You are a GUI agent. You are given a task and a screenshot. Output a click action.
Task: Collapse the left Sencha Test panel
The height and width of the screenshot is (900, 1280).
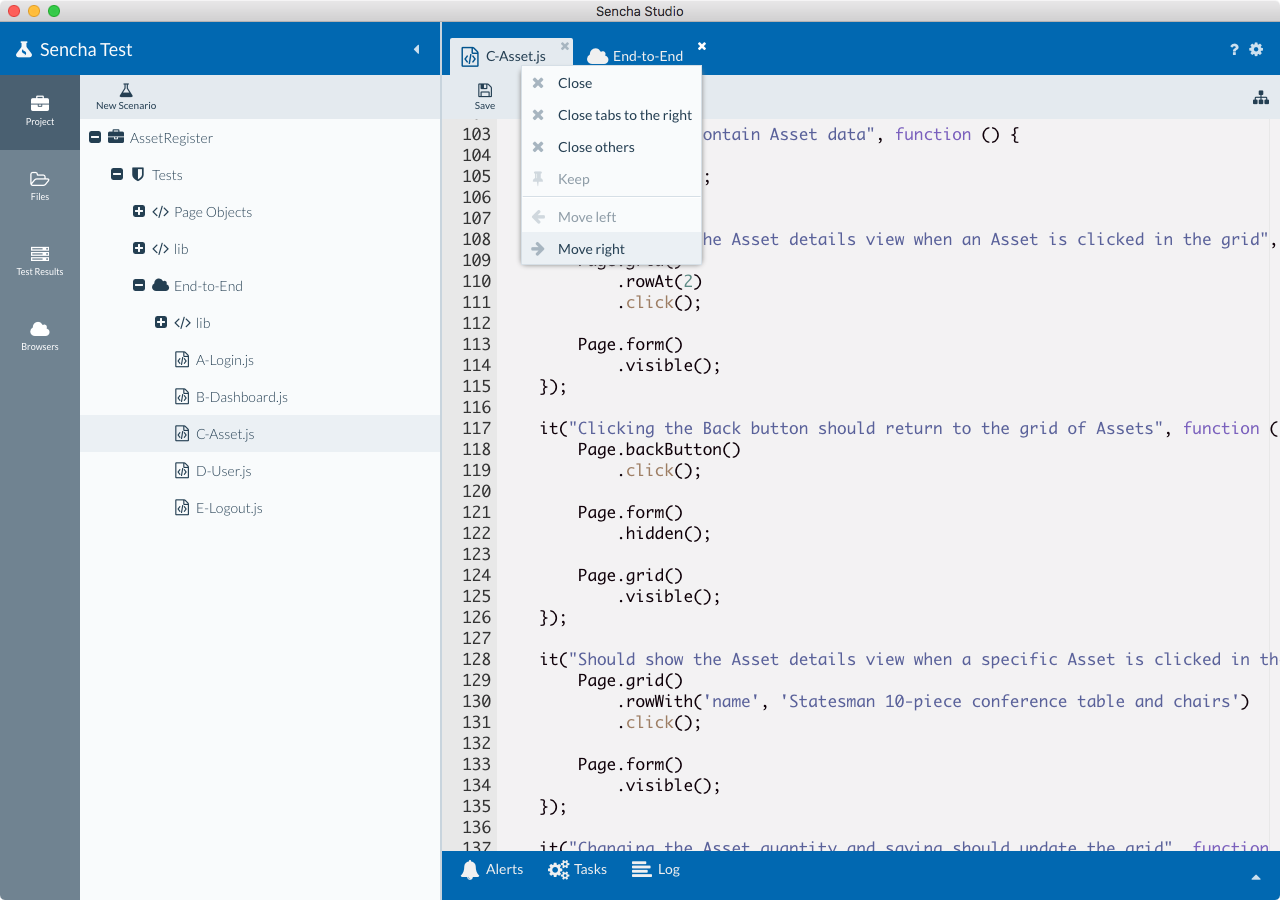click(417, 49)
